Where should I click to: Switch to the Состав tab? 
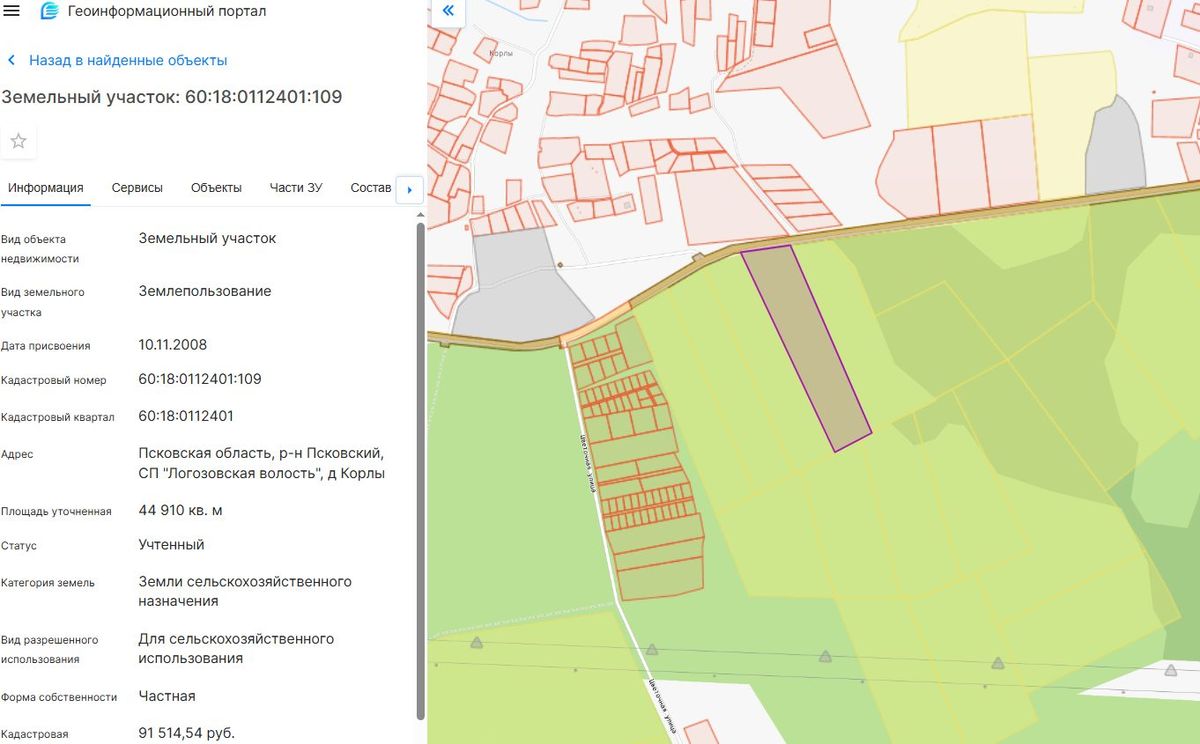click(x=370, y=188)
